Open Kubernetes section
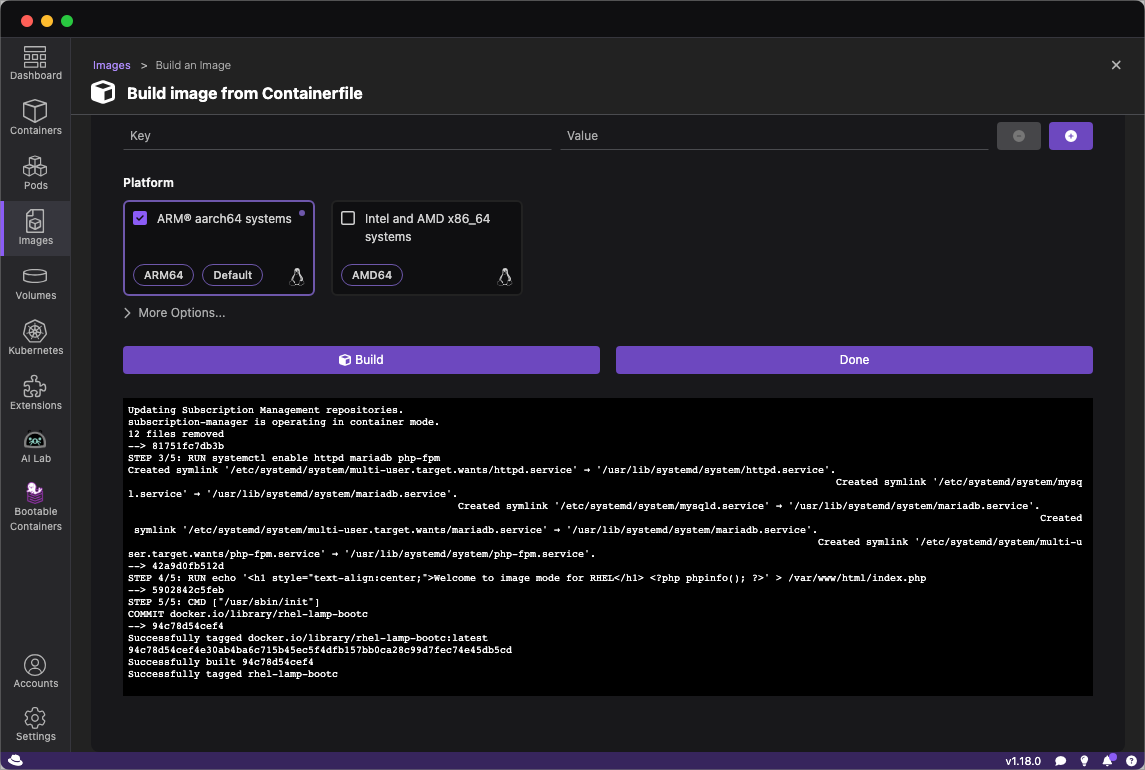This screenshot has height=770, width=1145. point(35,338)
